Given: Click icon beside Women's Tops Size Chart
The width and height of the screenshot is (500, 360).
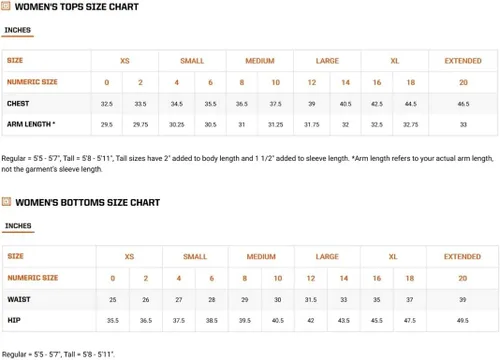Looking at the screenshot, I should pyautogui.click(x=6, y=6).
